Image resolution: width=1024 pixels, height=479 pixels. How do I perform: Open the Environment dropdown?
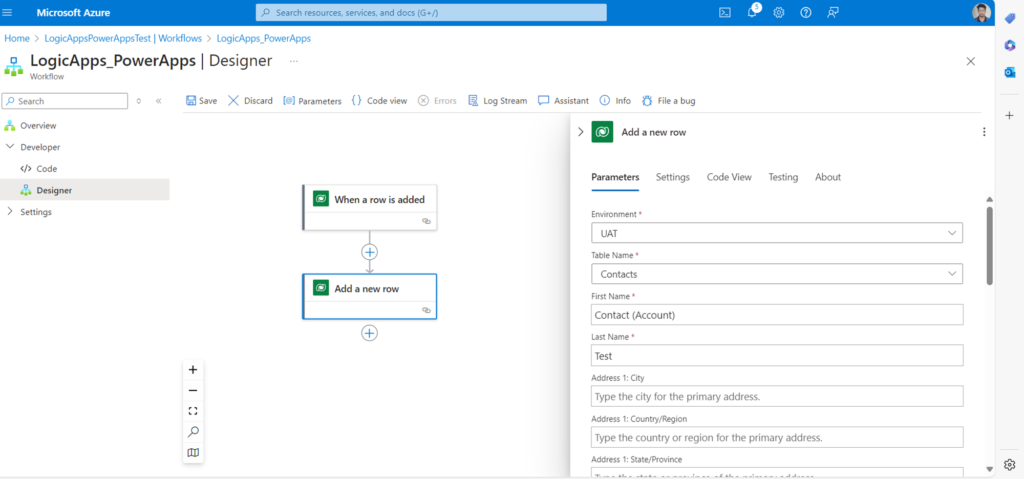(777, 233)
